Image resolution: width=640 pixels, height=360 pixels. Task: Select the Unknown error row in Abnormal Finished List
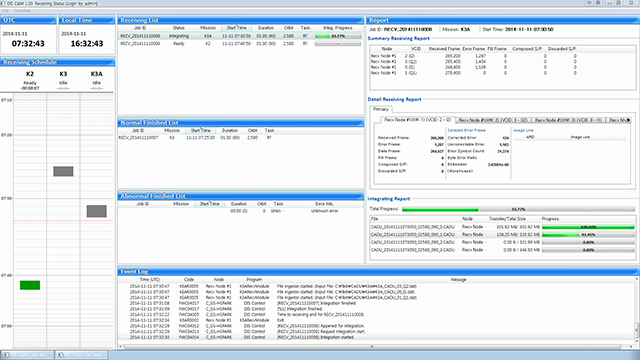coord(241,211)
